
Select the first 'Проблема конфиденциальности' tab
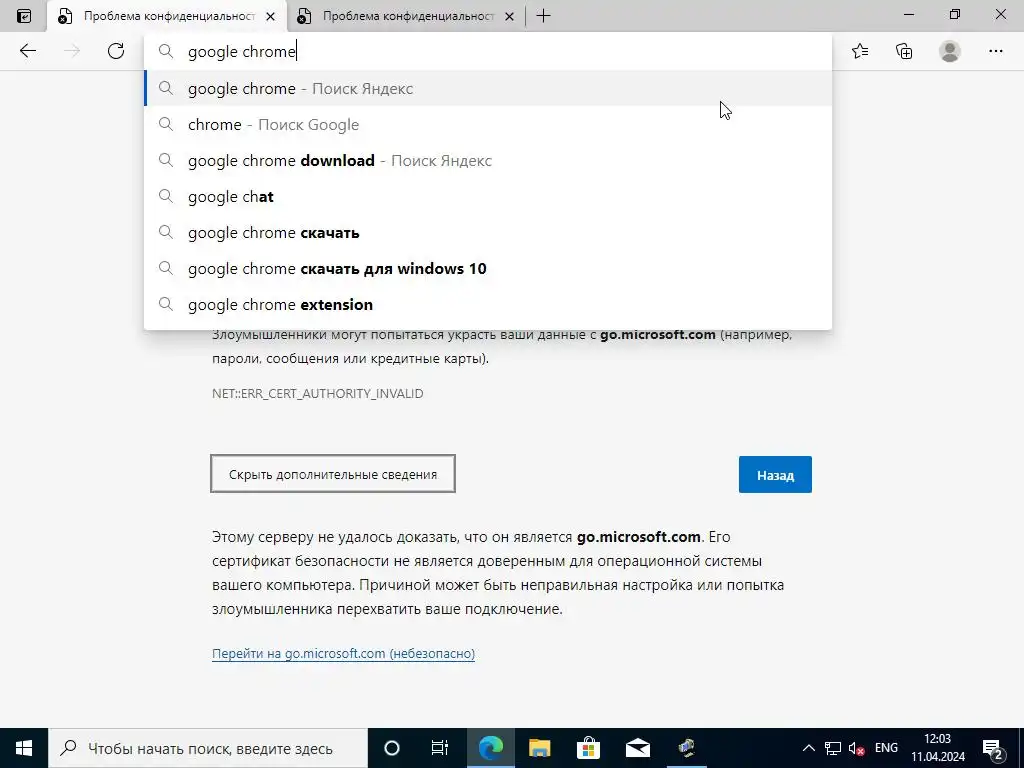[x=167, y=16]
